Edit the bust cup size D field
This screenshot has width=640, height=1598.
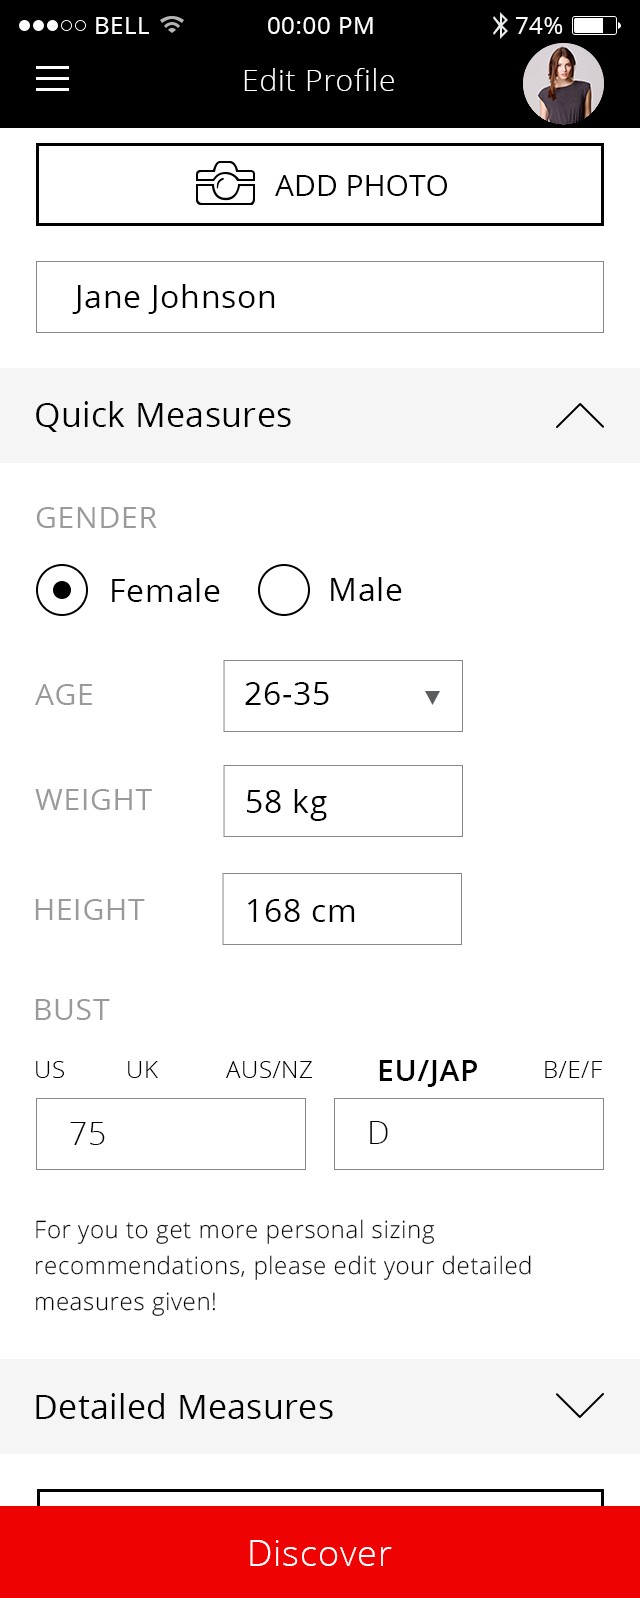coord(469,1134)
